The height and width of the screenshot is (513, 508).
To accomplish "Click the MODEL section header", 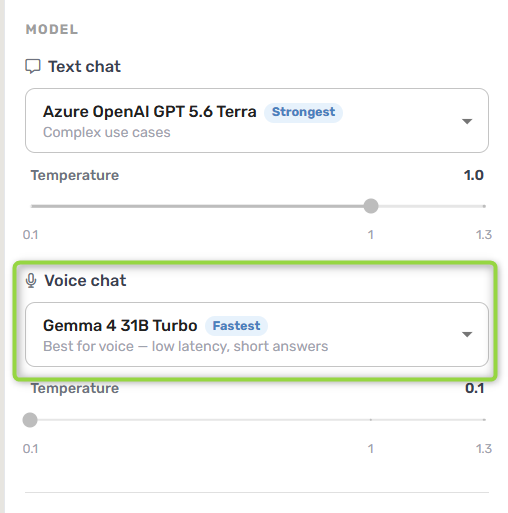I will [52, 29].
